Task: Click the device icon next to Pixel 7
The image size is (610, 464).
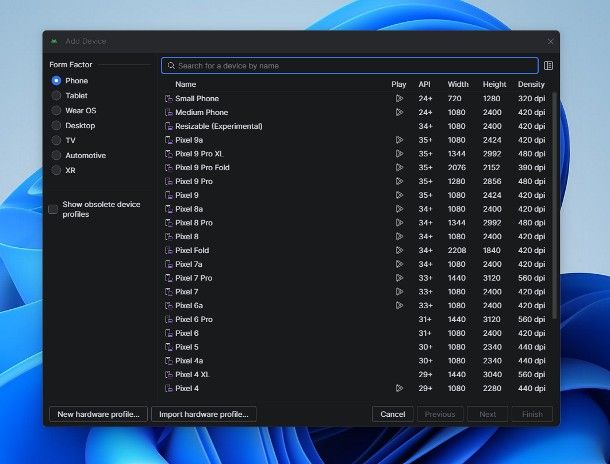Action: [168, 292]
